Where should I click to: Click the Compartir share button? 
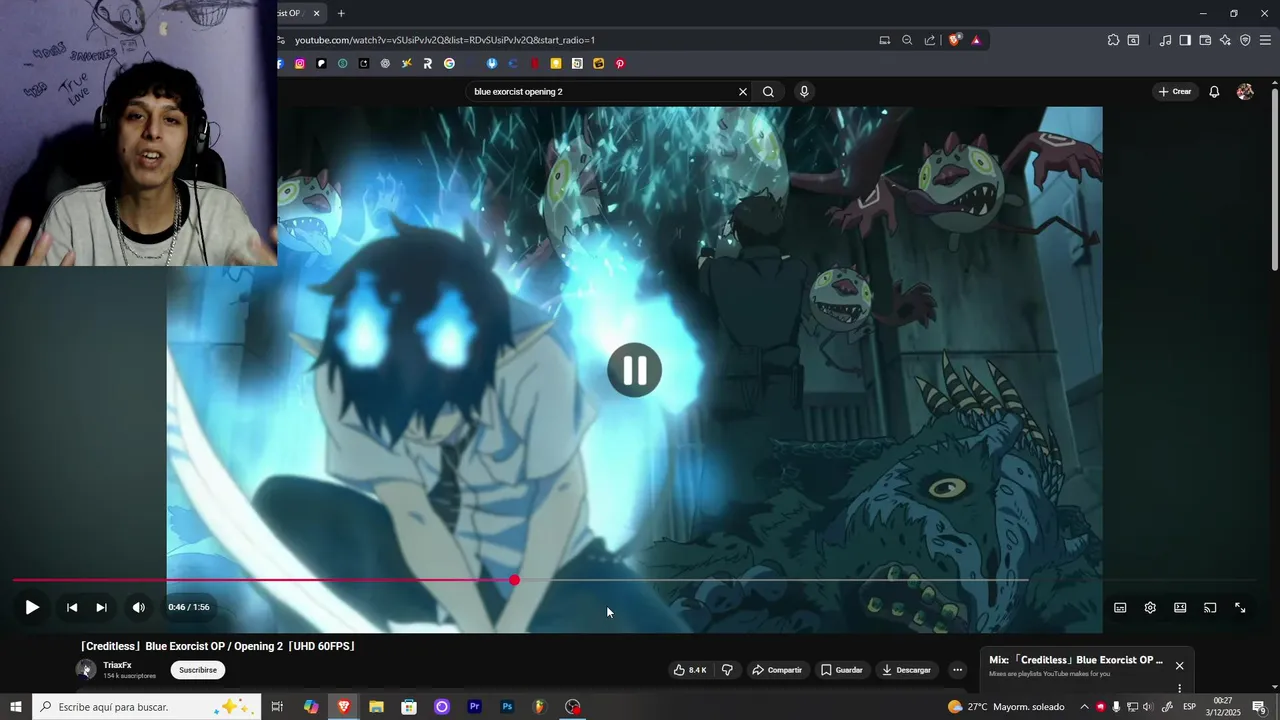pos(777,670)
